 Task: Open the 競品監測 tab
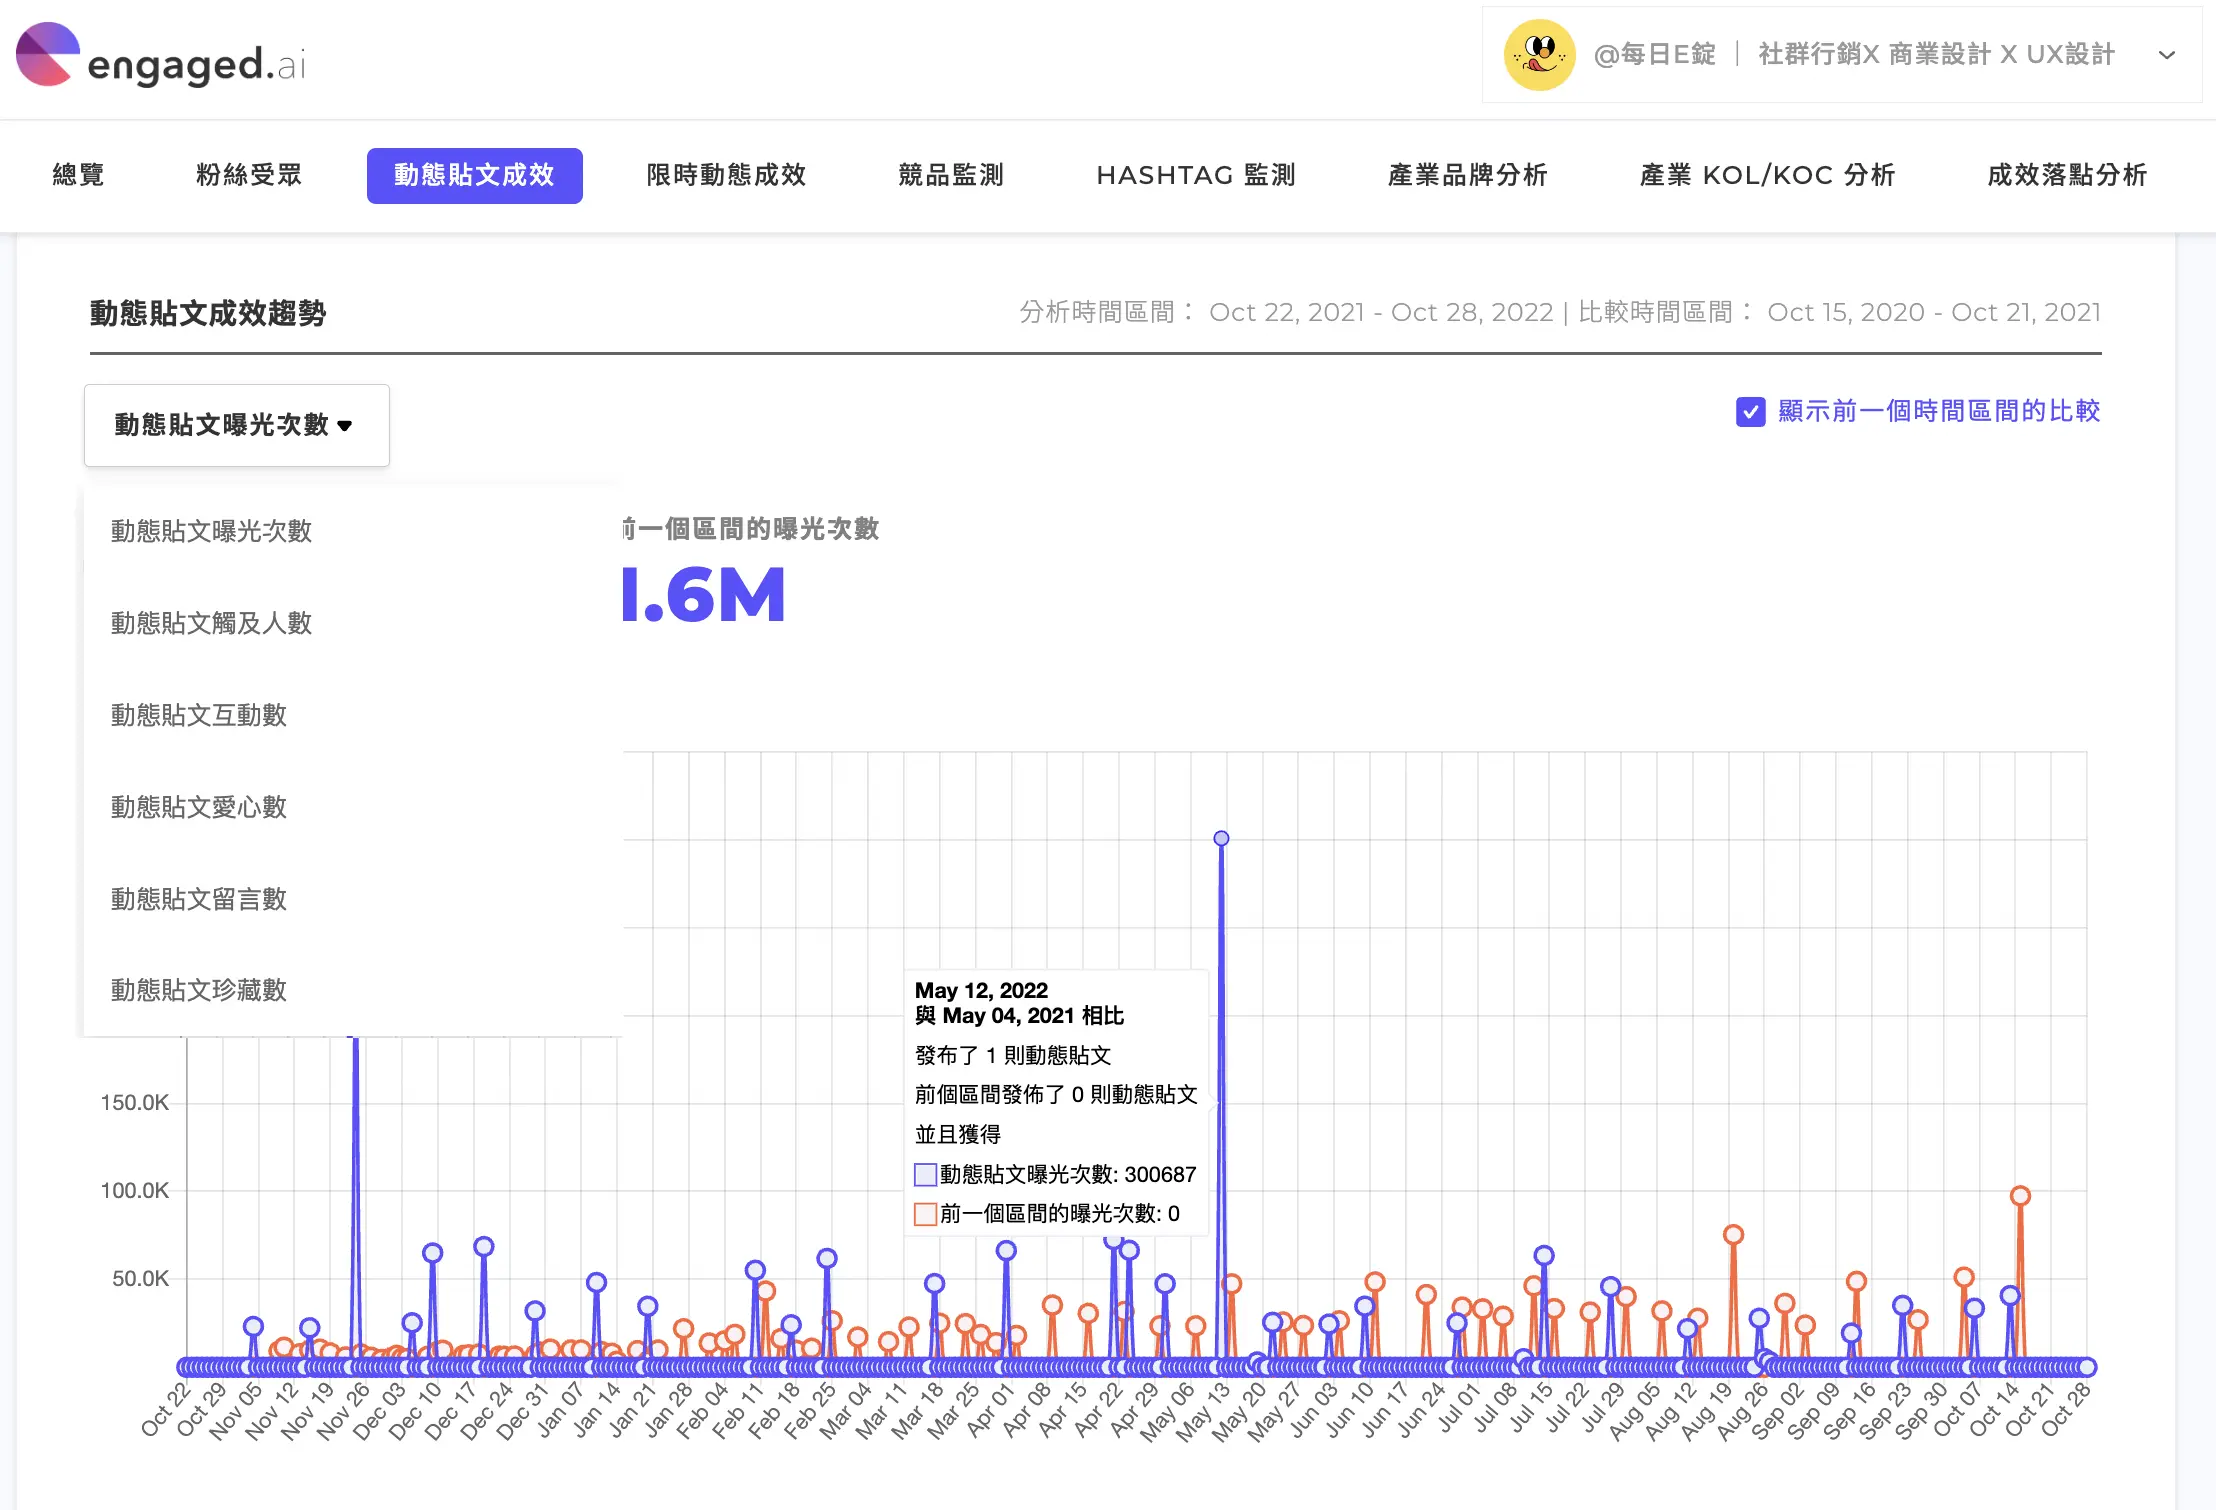click(950, 175)
